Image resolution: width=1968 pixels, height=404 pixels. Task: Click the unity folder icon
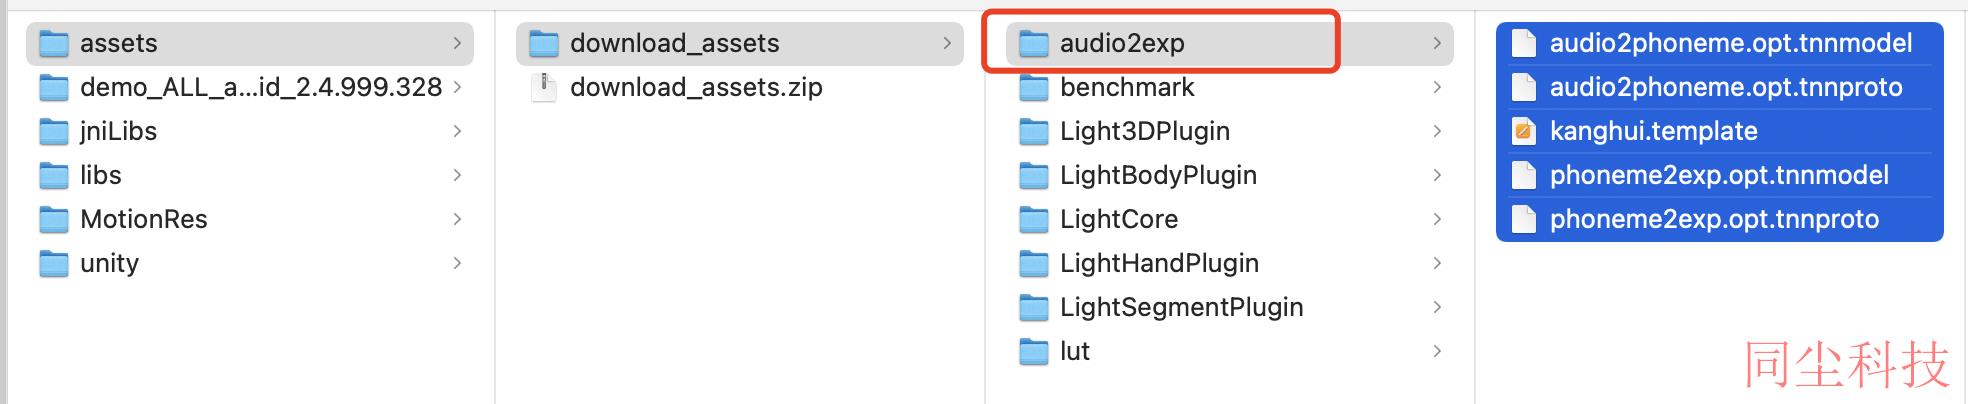[53, 263]
